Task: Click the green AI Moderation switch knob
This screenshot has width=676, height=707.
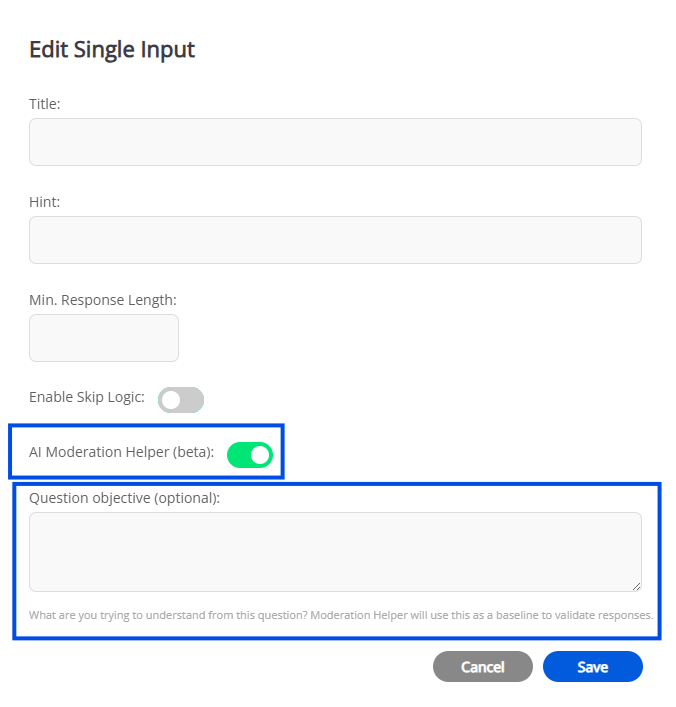Action: (260, 455)
